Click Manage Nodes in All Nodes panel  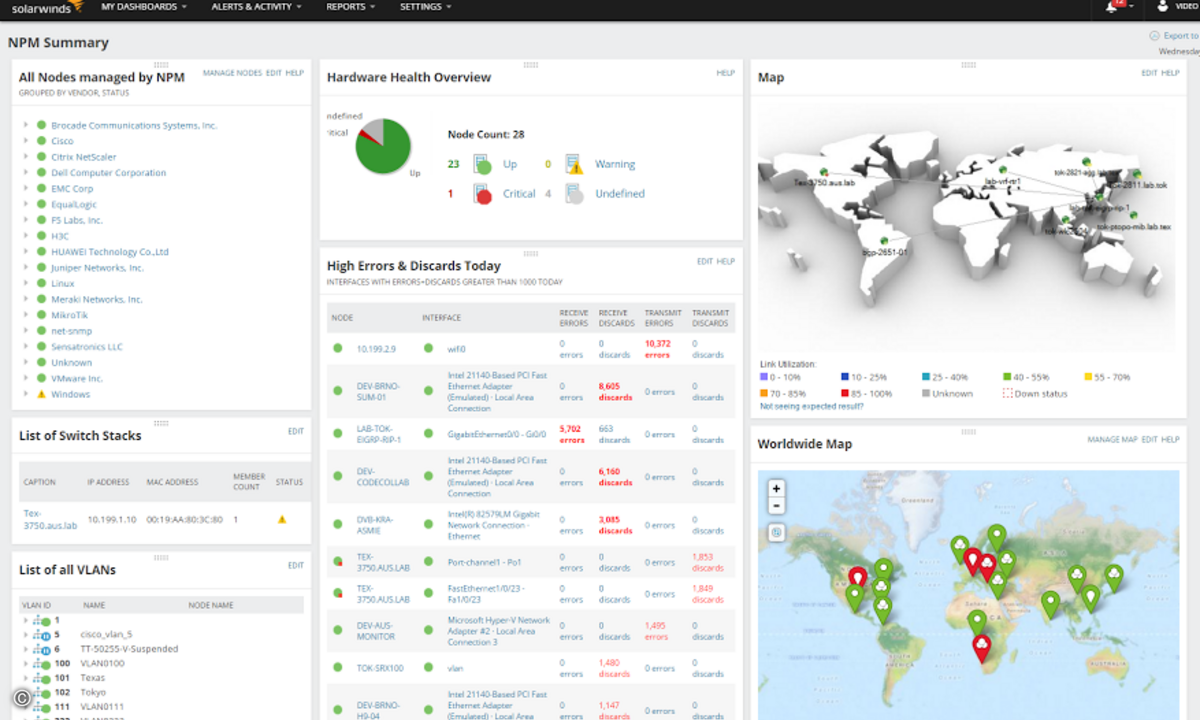point(232,73)
